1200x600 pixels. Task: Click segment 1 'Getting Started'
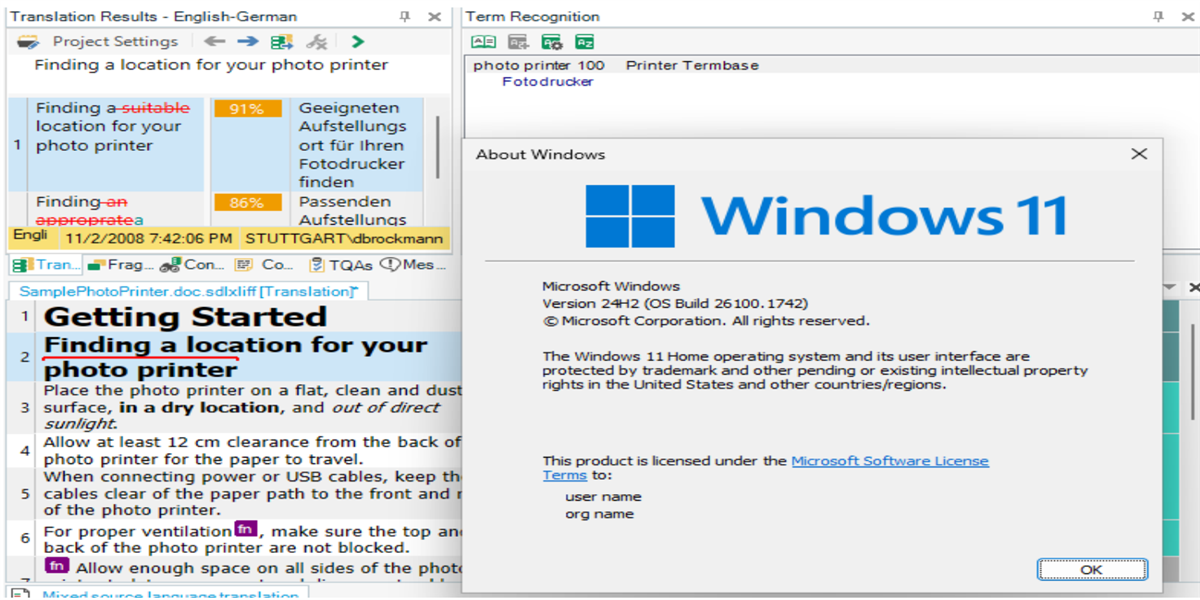[x=186, y=317]
